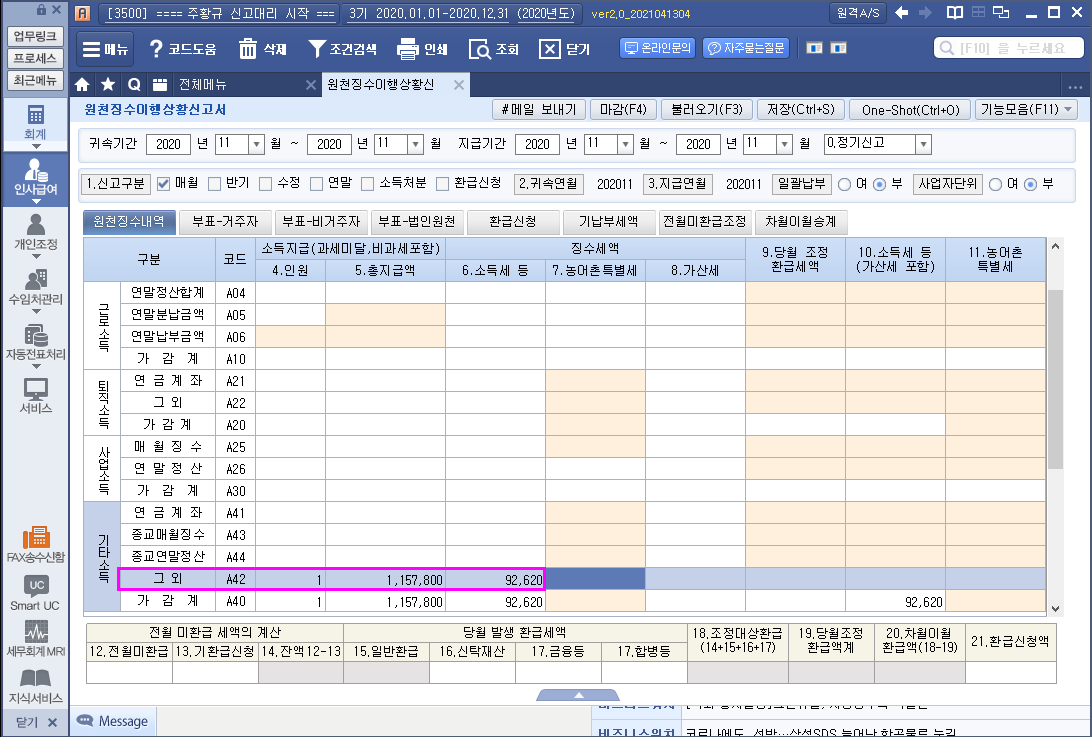1092x737 pixels.
Task: Tick the 환급신청 checkbox
Action: (442, 184)
